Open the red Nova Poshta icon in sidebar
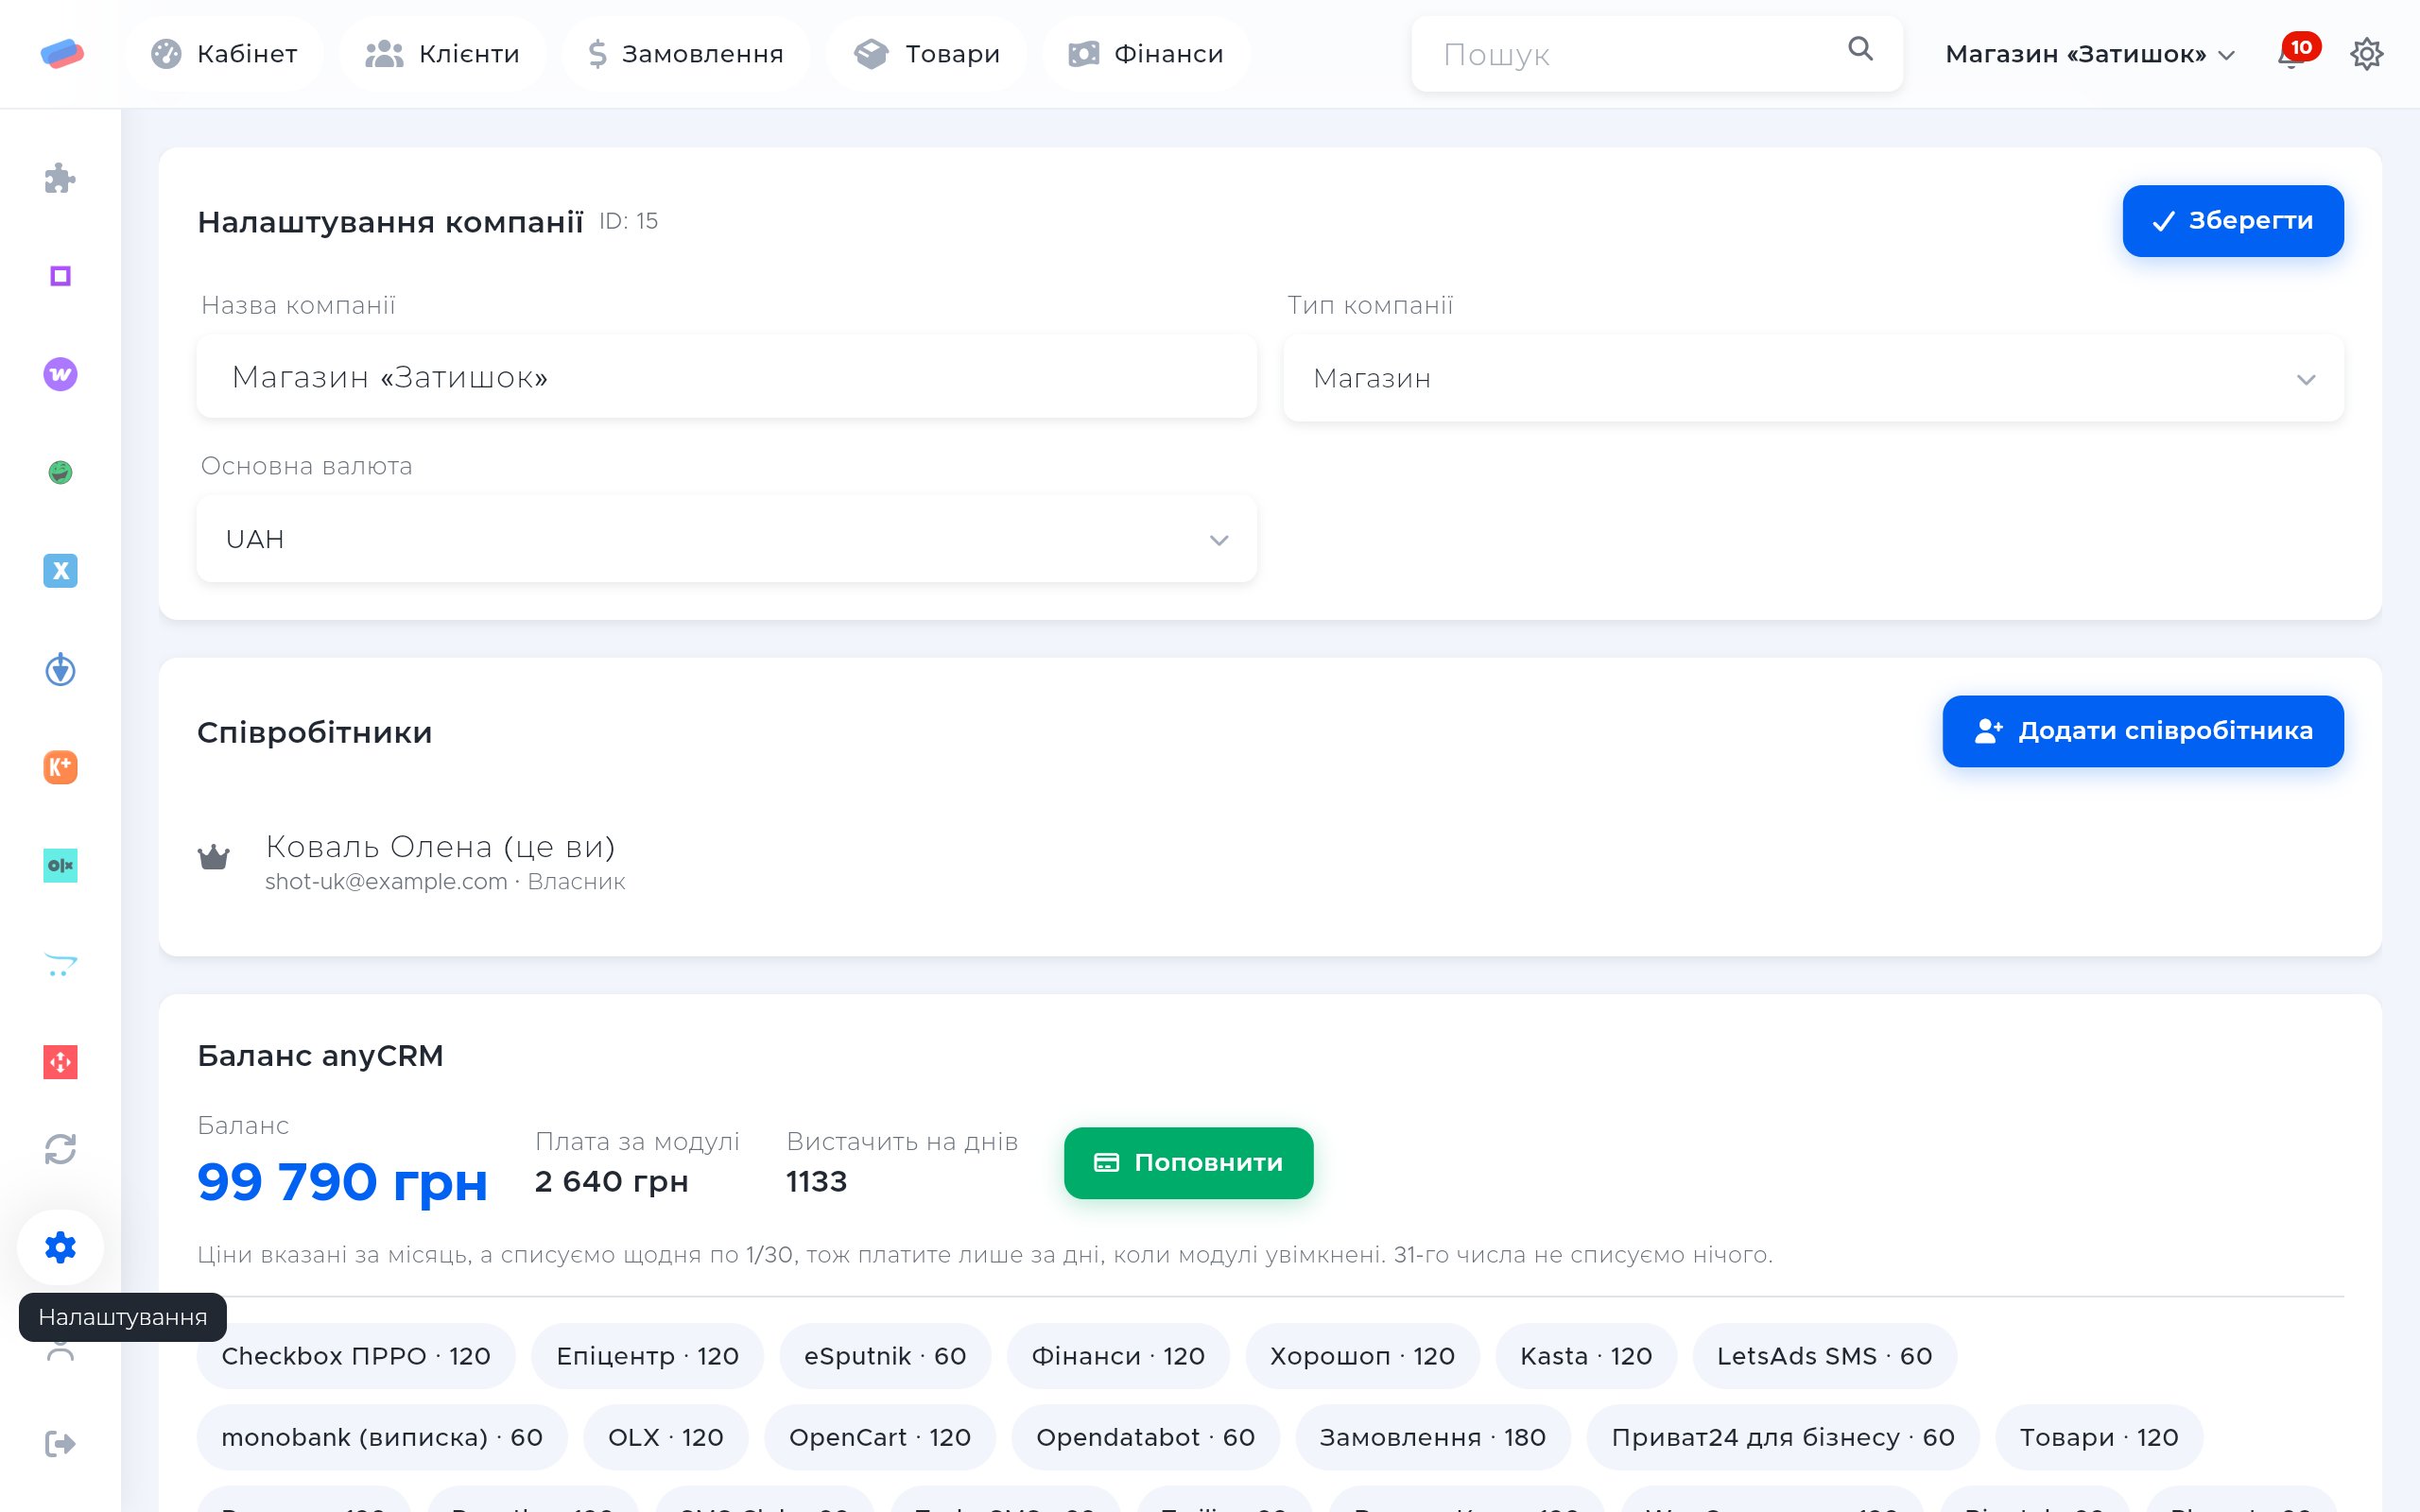Viewport: 2420px width, 1512px height. click(60, 1062)
